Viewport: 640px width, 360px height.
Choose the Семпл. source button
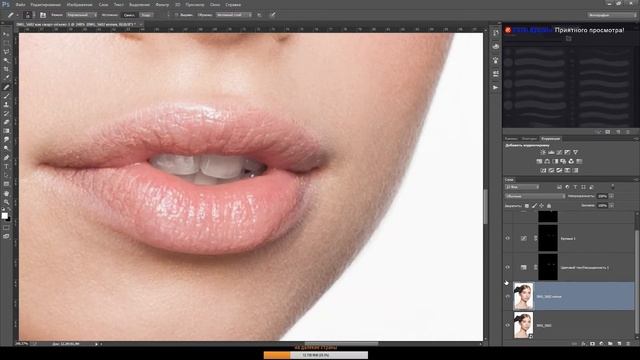coord(129,15)
